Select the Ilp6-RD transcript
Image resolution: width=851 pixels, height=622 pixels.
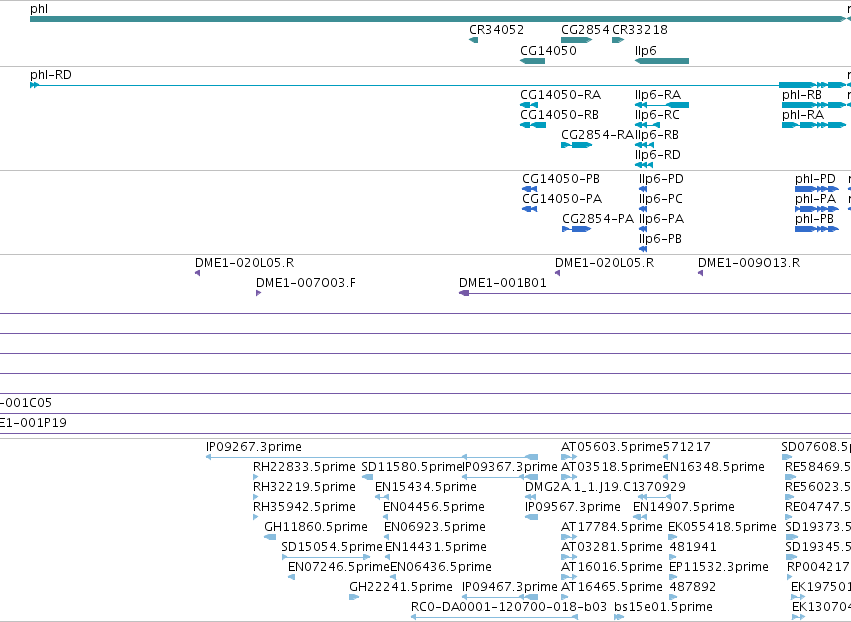point(644,165)
